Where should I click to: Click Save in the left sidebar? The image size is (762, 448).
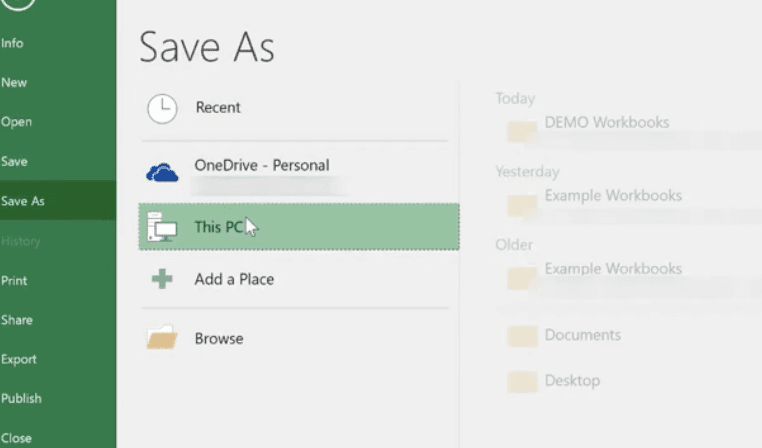15,161
